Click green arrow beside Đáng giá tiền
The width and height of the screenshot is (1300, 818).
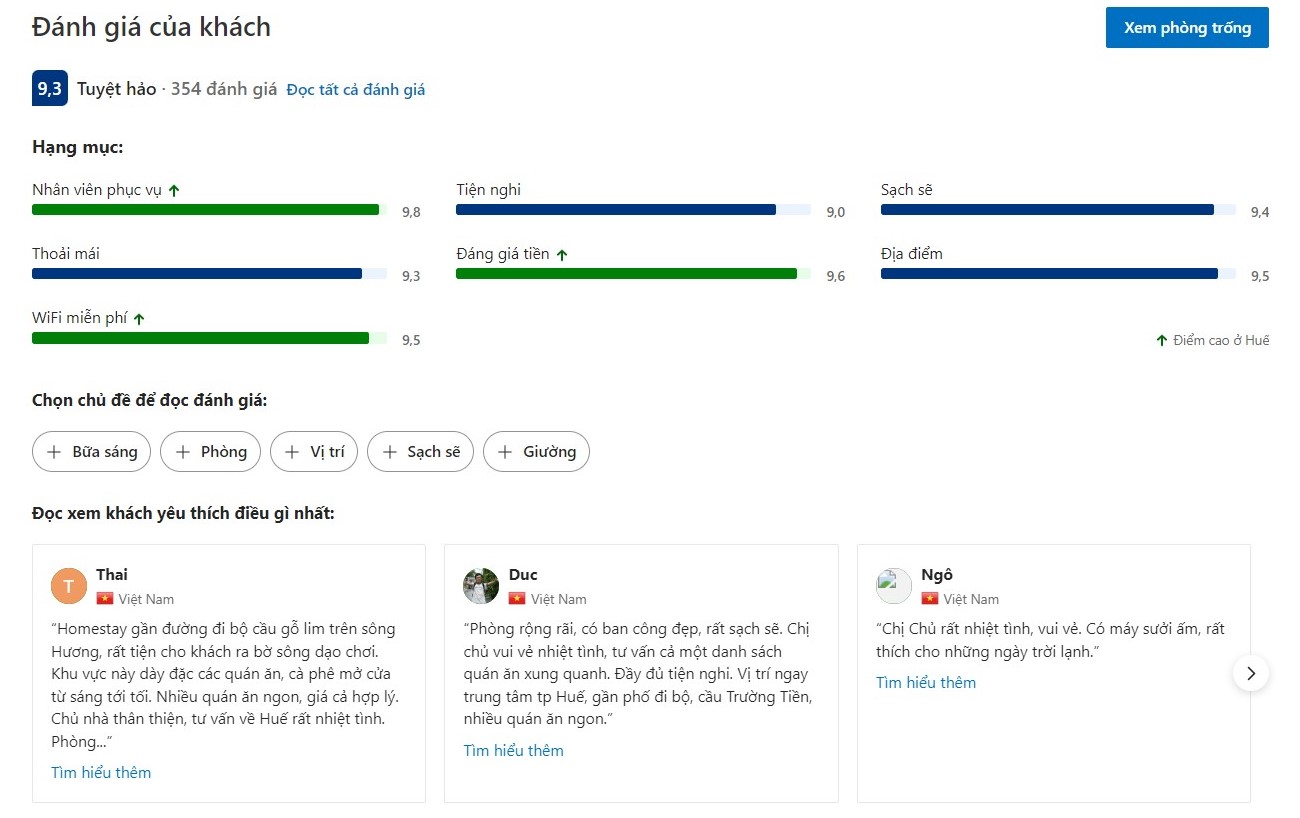click(x=562, y=255)
